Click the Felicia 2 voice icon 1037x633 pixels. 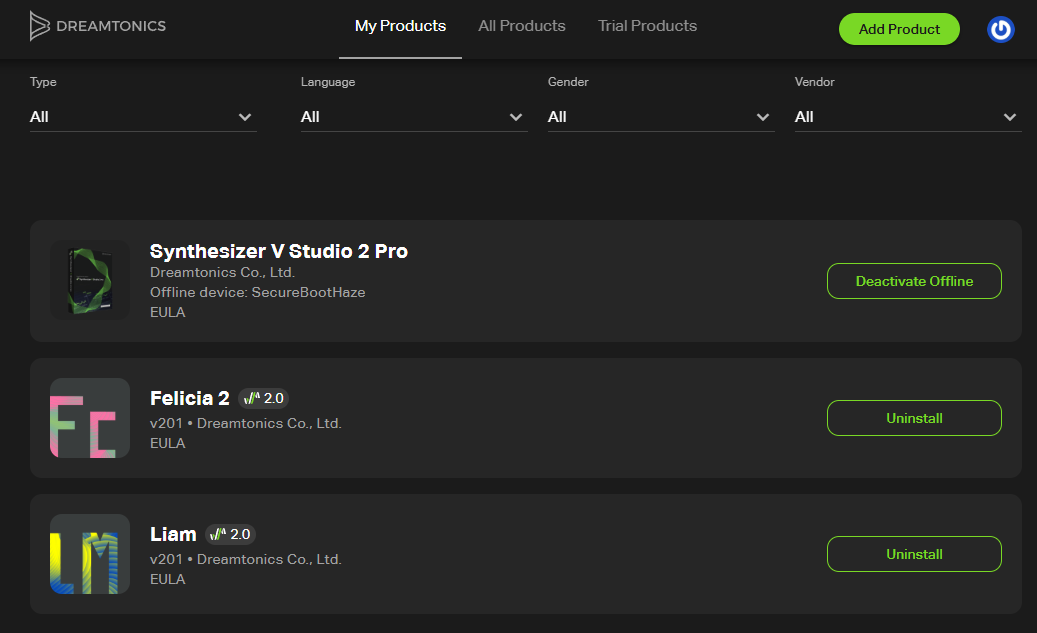point(90,418)
